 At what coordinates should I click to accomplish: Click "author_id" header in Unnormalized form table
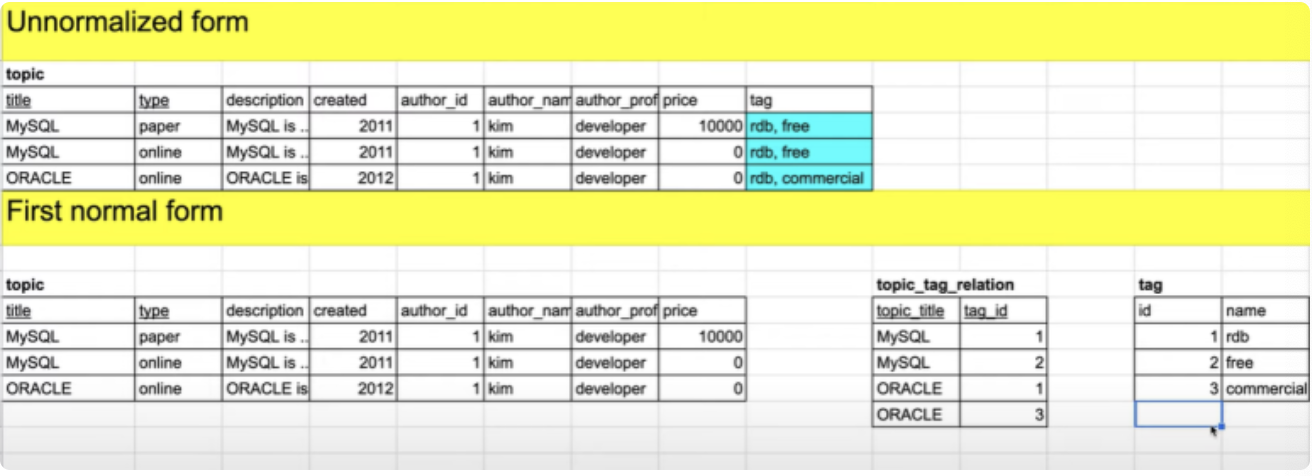pyautogui.click(x=440, y=100)
